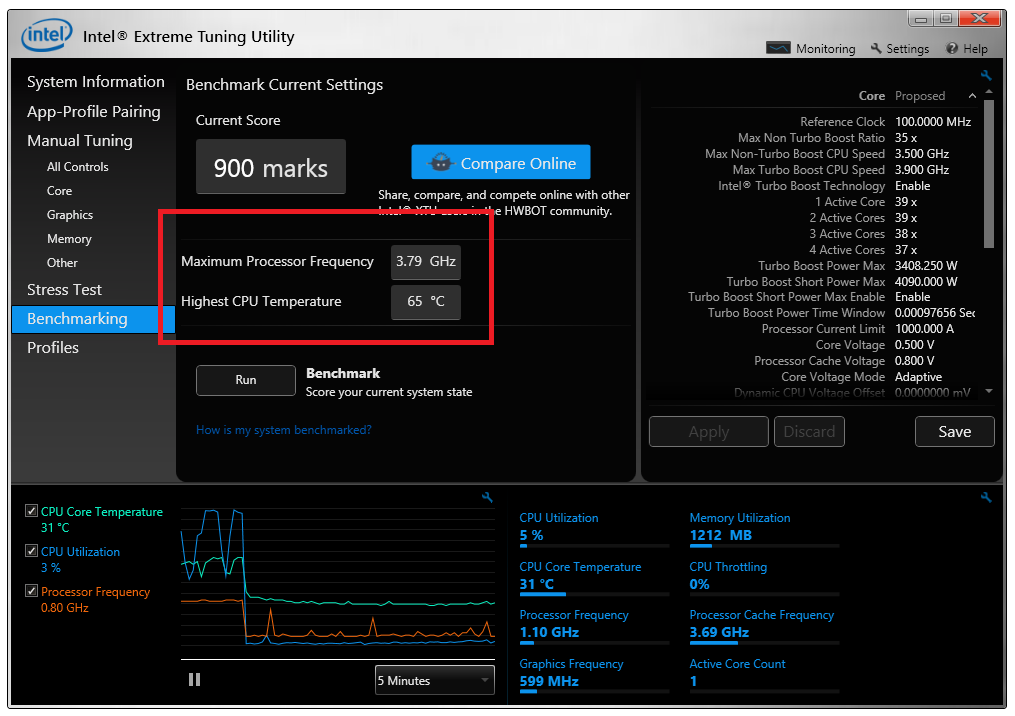Click 1 Active Core ratio 39 x
The image size is (1015, 716).
coord(906,202)
